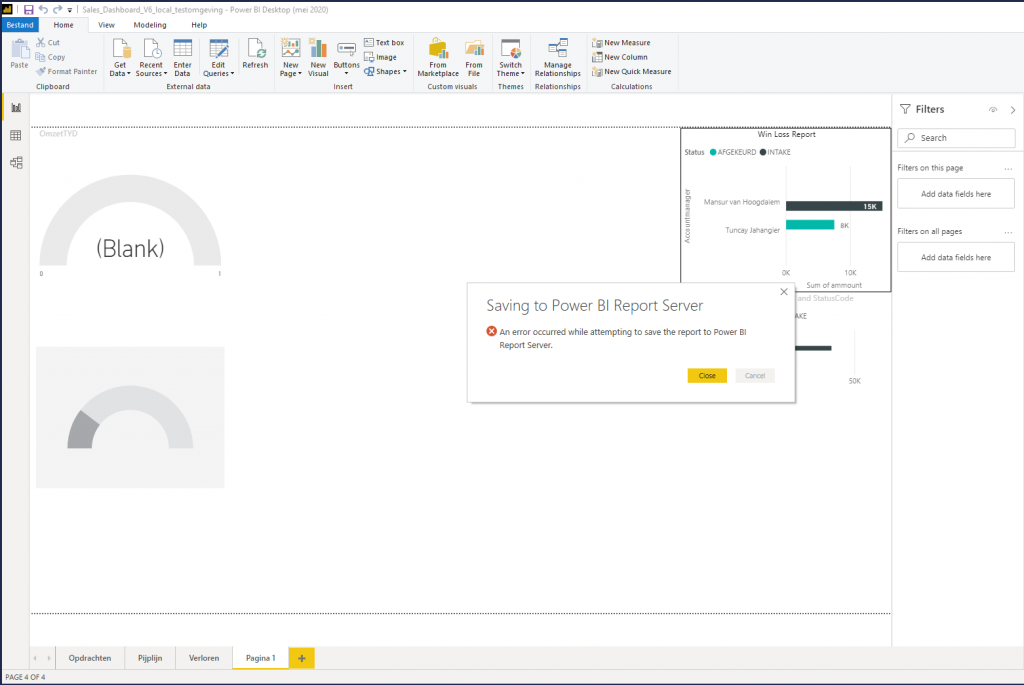
Task: Insert an Image from ribbon
Action: (380, 57)
